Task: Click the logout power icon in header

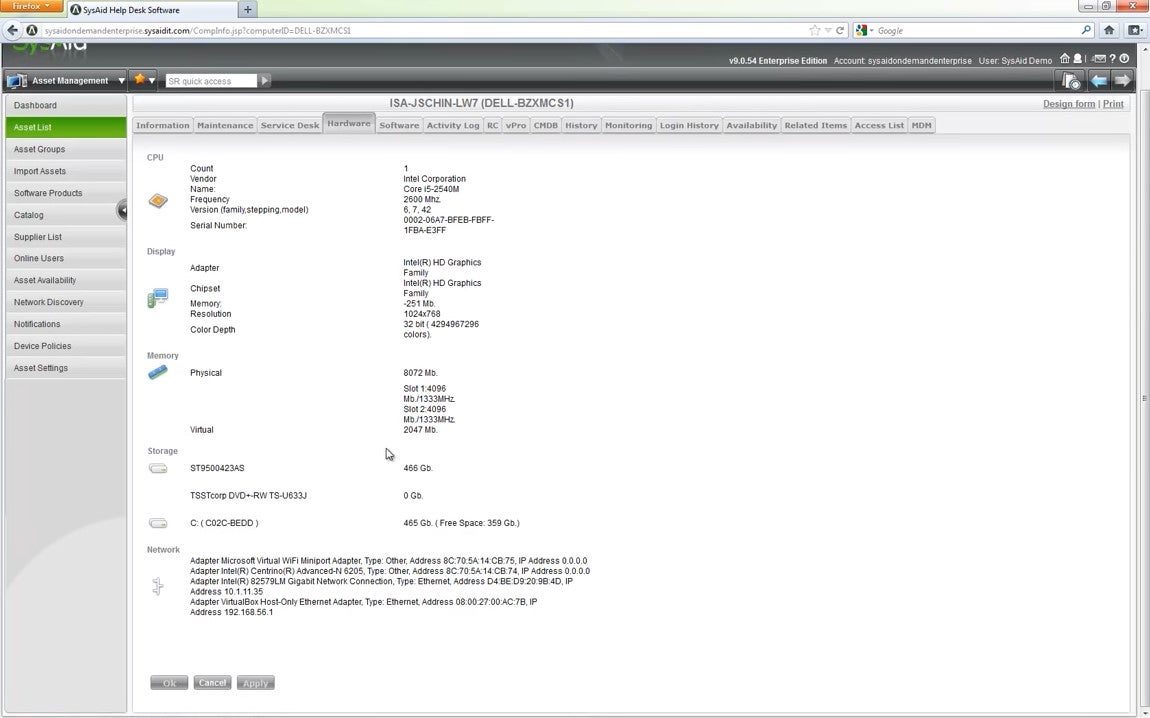Action: click(1124, 59)
